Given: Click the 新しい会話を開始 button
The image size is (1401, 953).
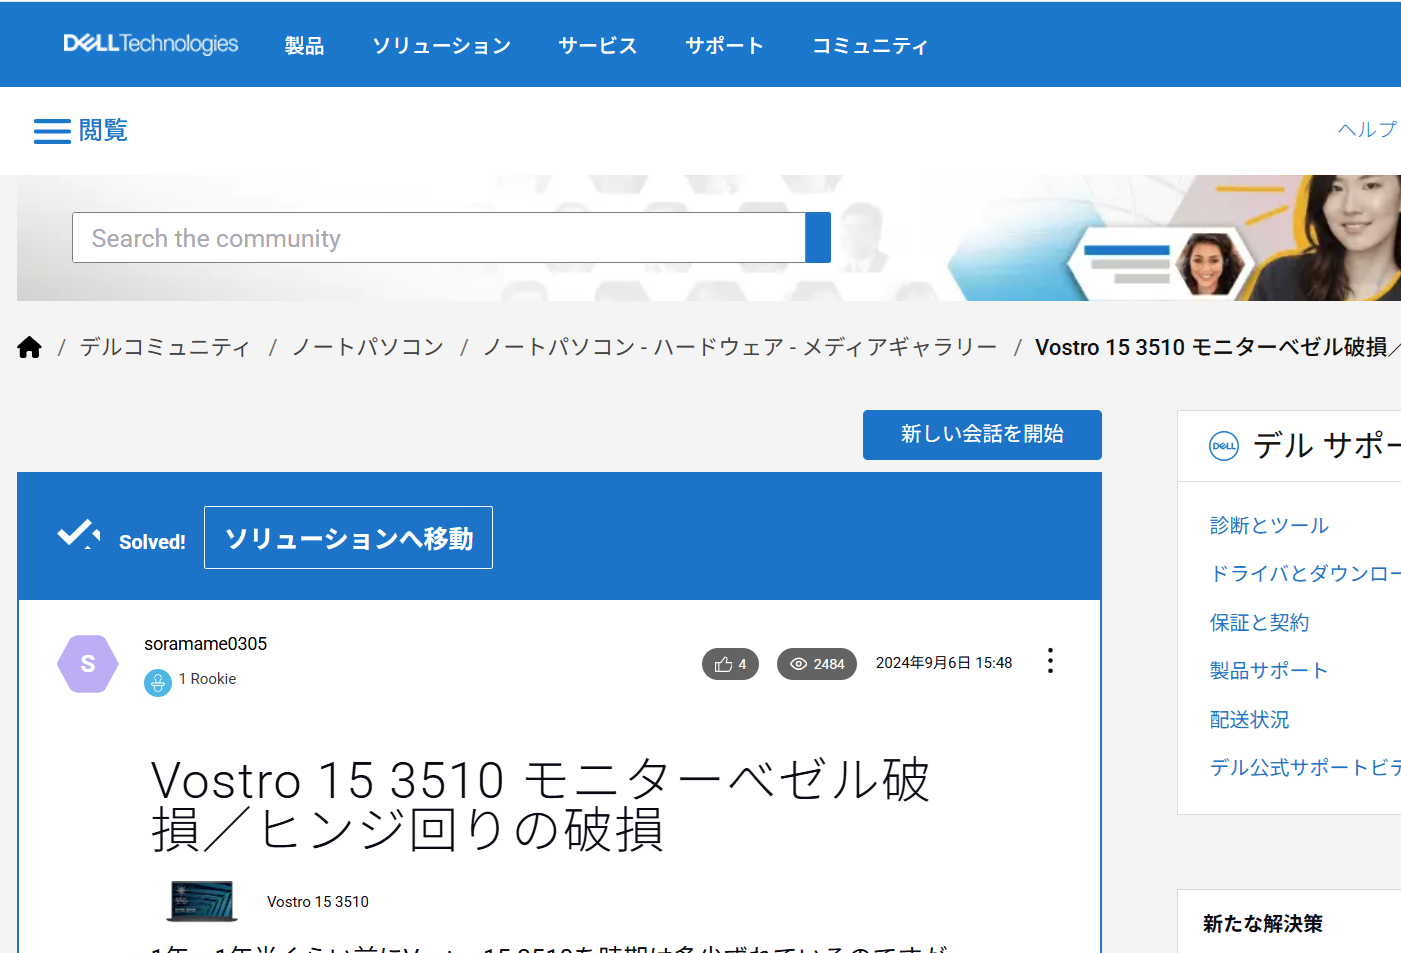Looking at the screenshot, I should click(981, 435).
